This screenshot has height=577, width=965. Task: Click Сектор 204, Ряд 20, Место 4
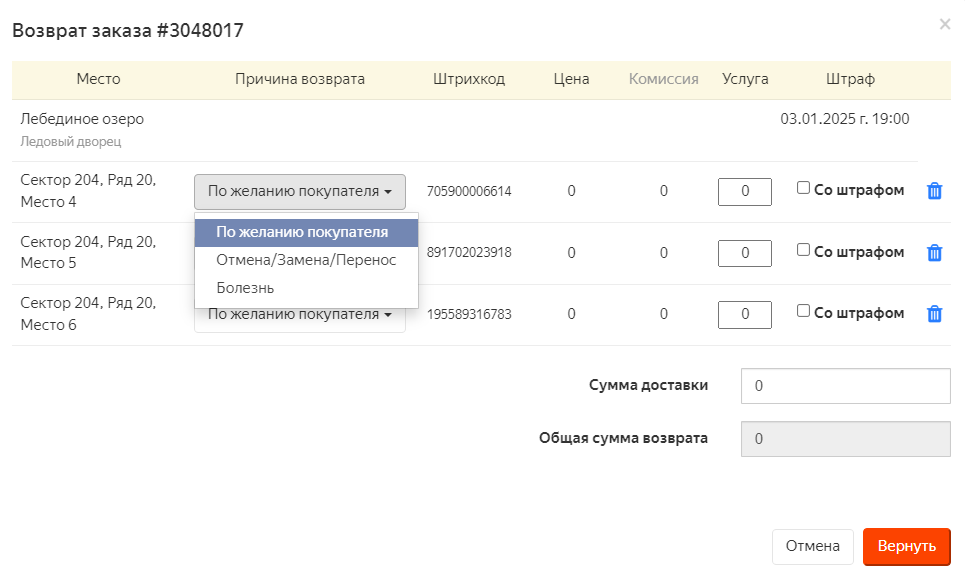tap(88, 191)
